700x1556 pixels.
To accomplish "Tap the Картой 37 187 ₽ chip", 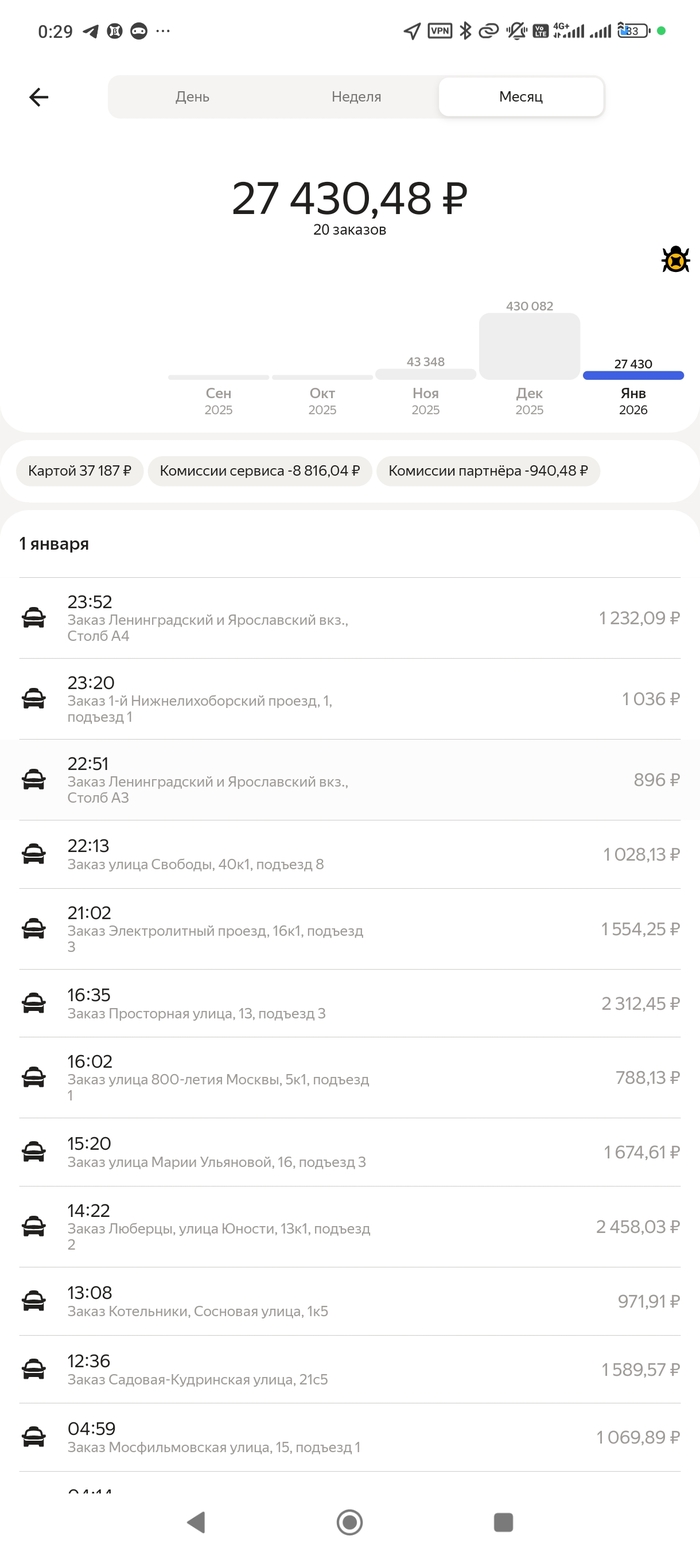I will coord(80,471).
